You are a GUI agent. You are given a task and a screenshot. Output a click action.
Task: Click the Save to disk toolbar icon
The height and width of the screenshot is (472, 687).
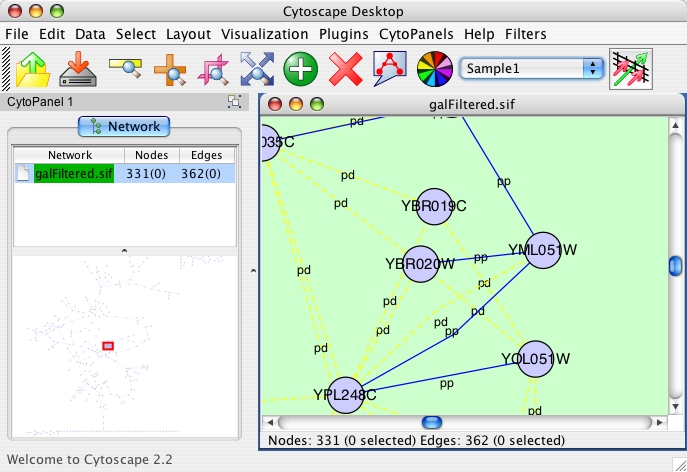point(78,69)
